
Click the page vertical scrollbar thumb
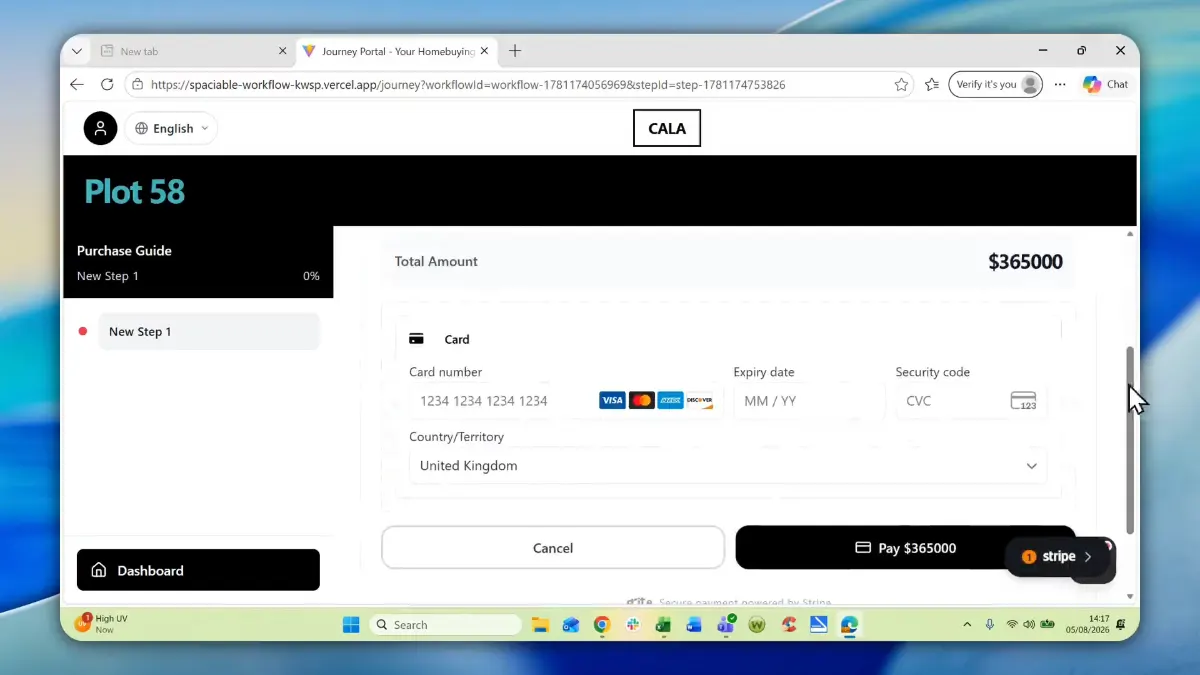1130,440
